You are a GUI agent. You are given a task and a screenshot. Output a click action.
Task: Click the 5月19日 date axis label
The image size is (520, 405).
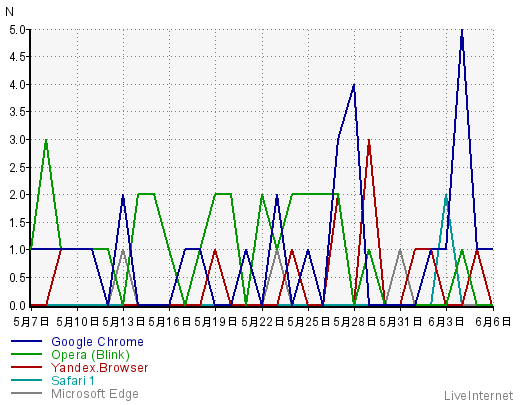(x=215, y=322)
